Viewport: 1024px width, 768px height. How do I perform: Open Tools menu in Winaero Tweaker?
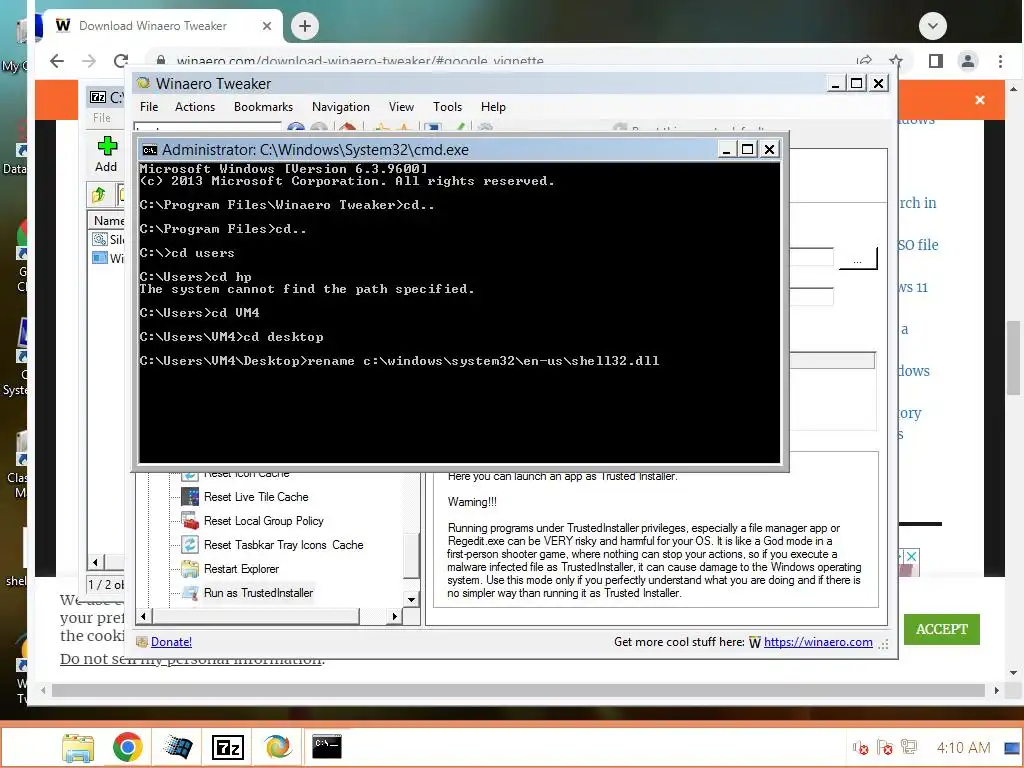pos(447,107)
